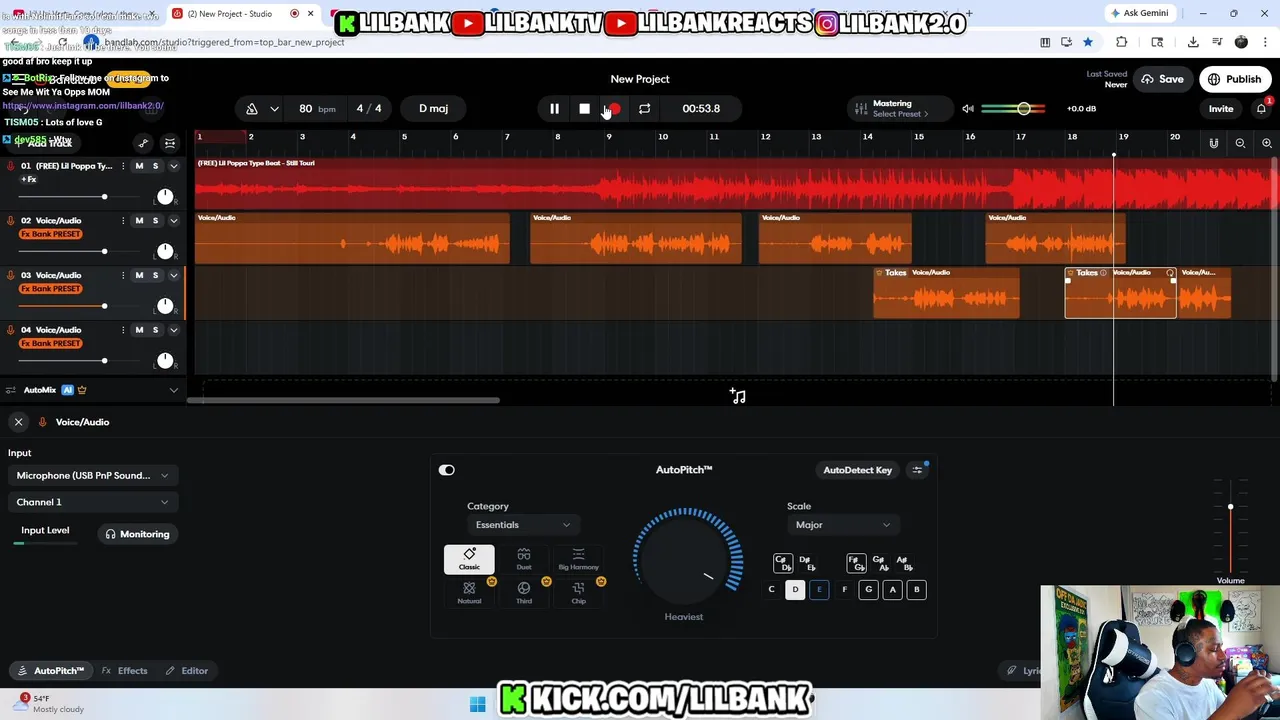Image resolution: width=1280 pixels, height=720 pixels.
Task: Open Fx Bank PRESET on track 02
Action: click(x=51, y=234)
